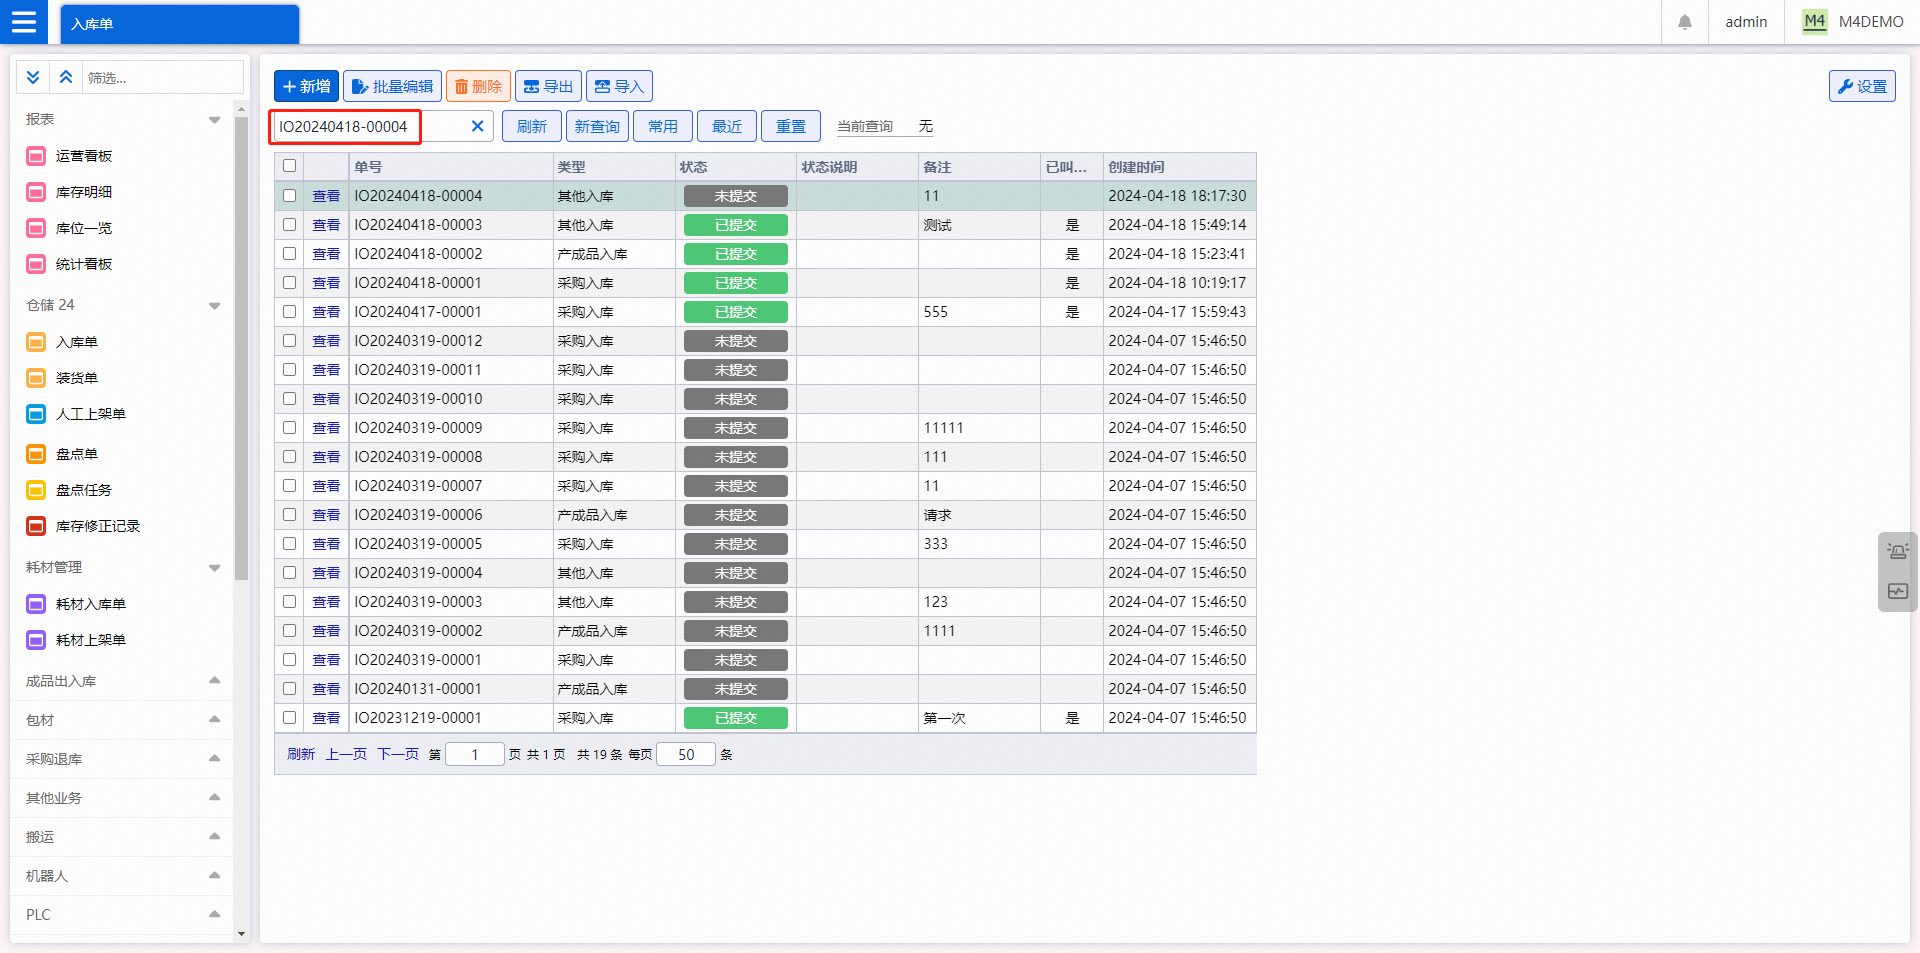
Task: Click 上一页 pagination link
Action: point(346,754)
